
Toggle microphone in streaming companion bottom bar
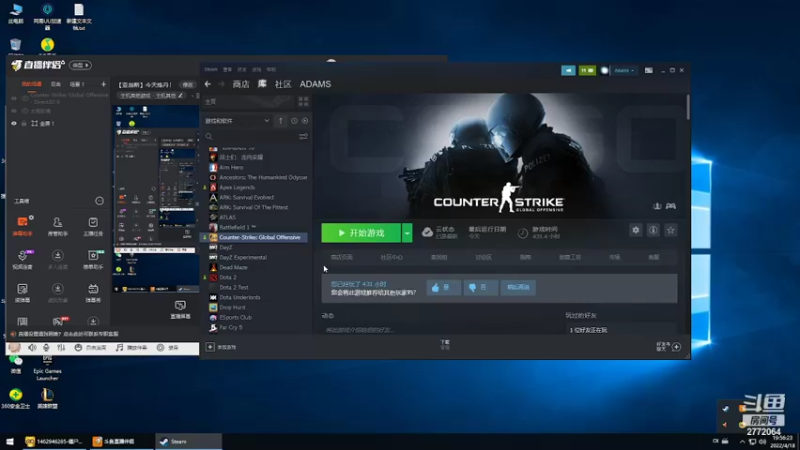tap(46, 347)
